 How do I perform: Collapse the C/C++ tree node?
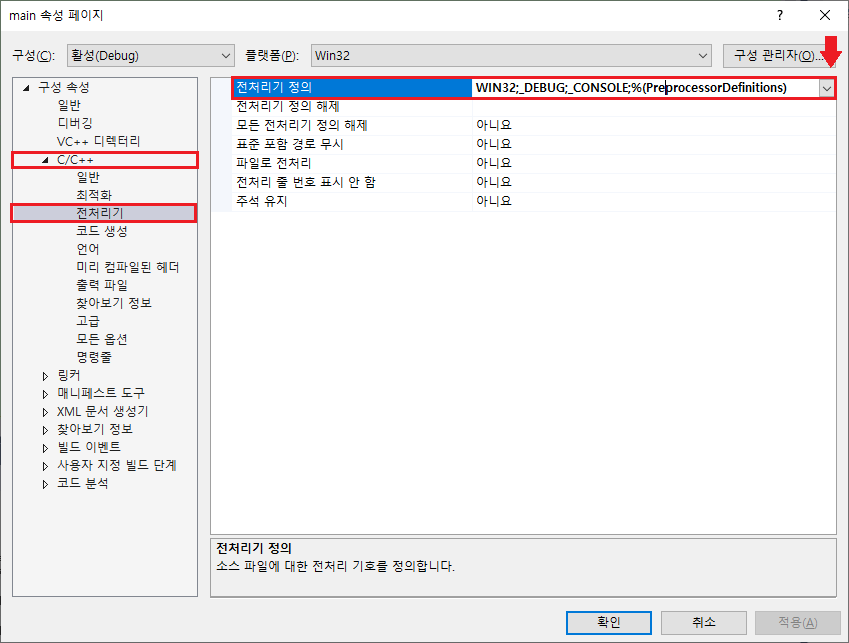click(45, 160)
